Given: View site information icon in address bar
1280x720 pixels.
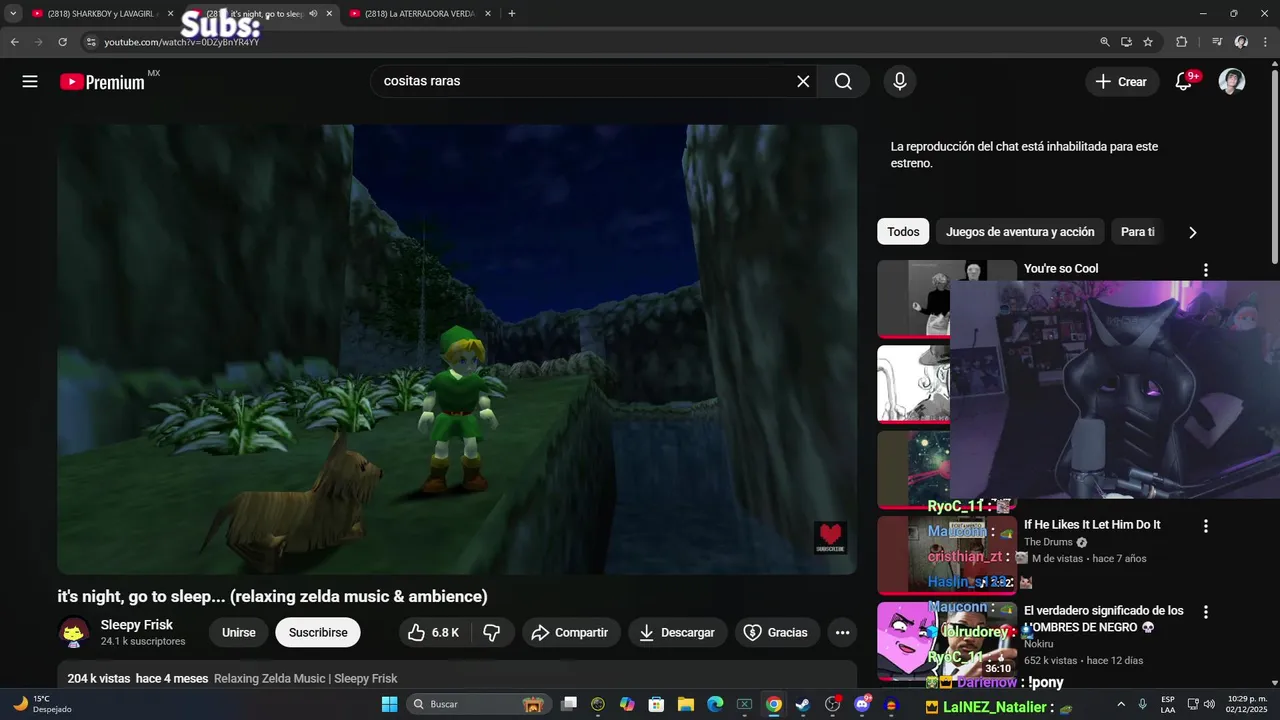Looking at the screenshot, I should pos(90,42).
